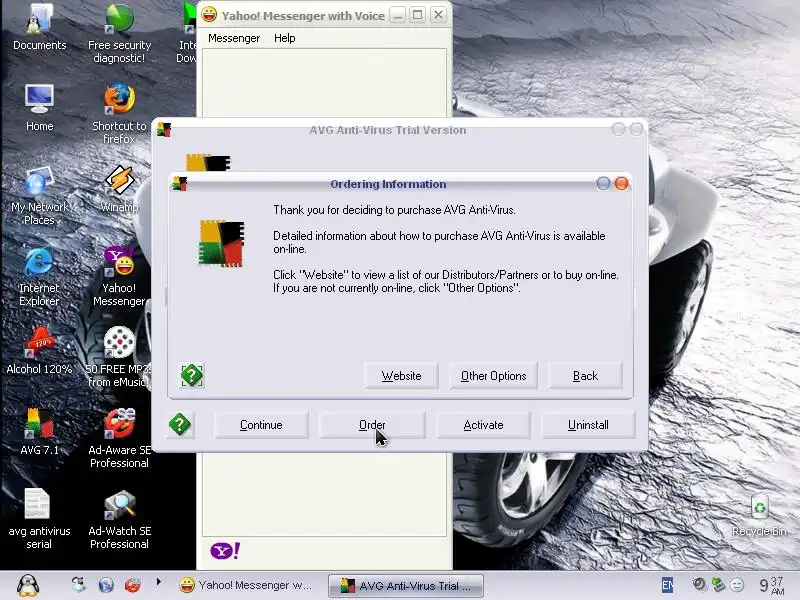Switch to Yahoo! Messenger taskbar button
The width and height of the screenshot is (800, 600).
coord(247,585)
